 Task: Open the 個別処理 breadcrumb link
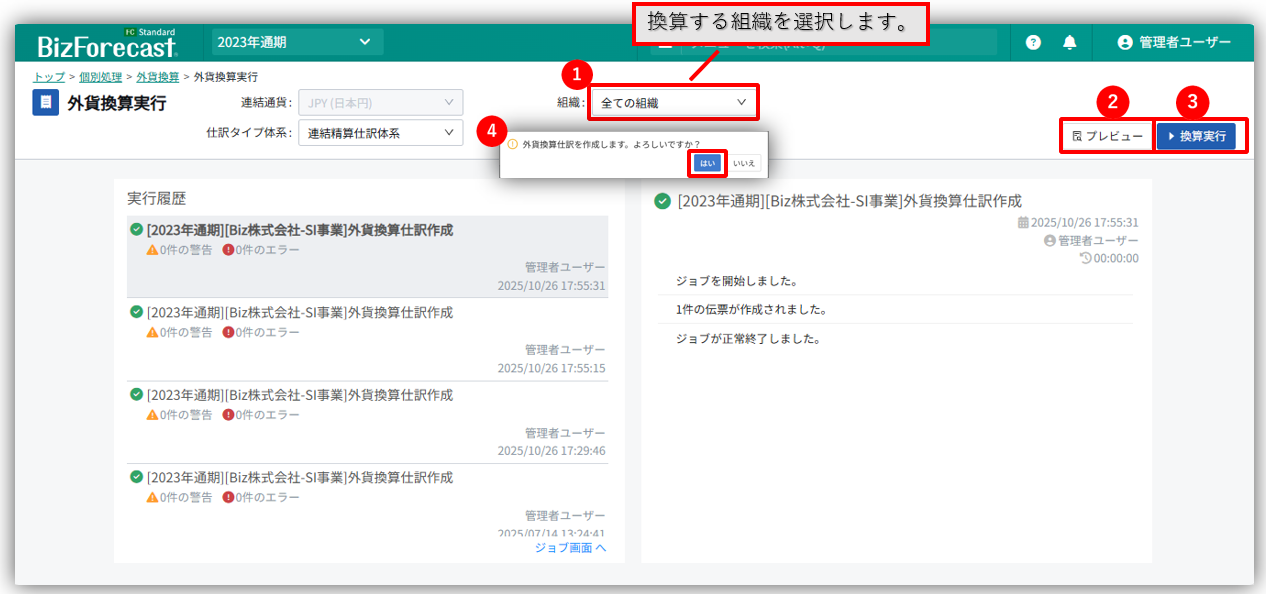point(100,77)
